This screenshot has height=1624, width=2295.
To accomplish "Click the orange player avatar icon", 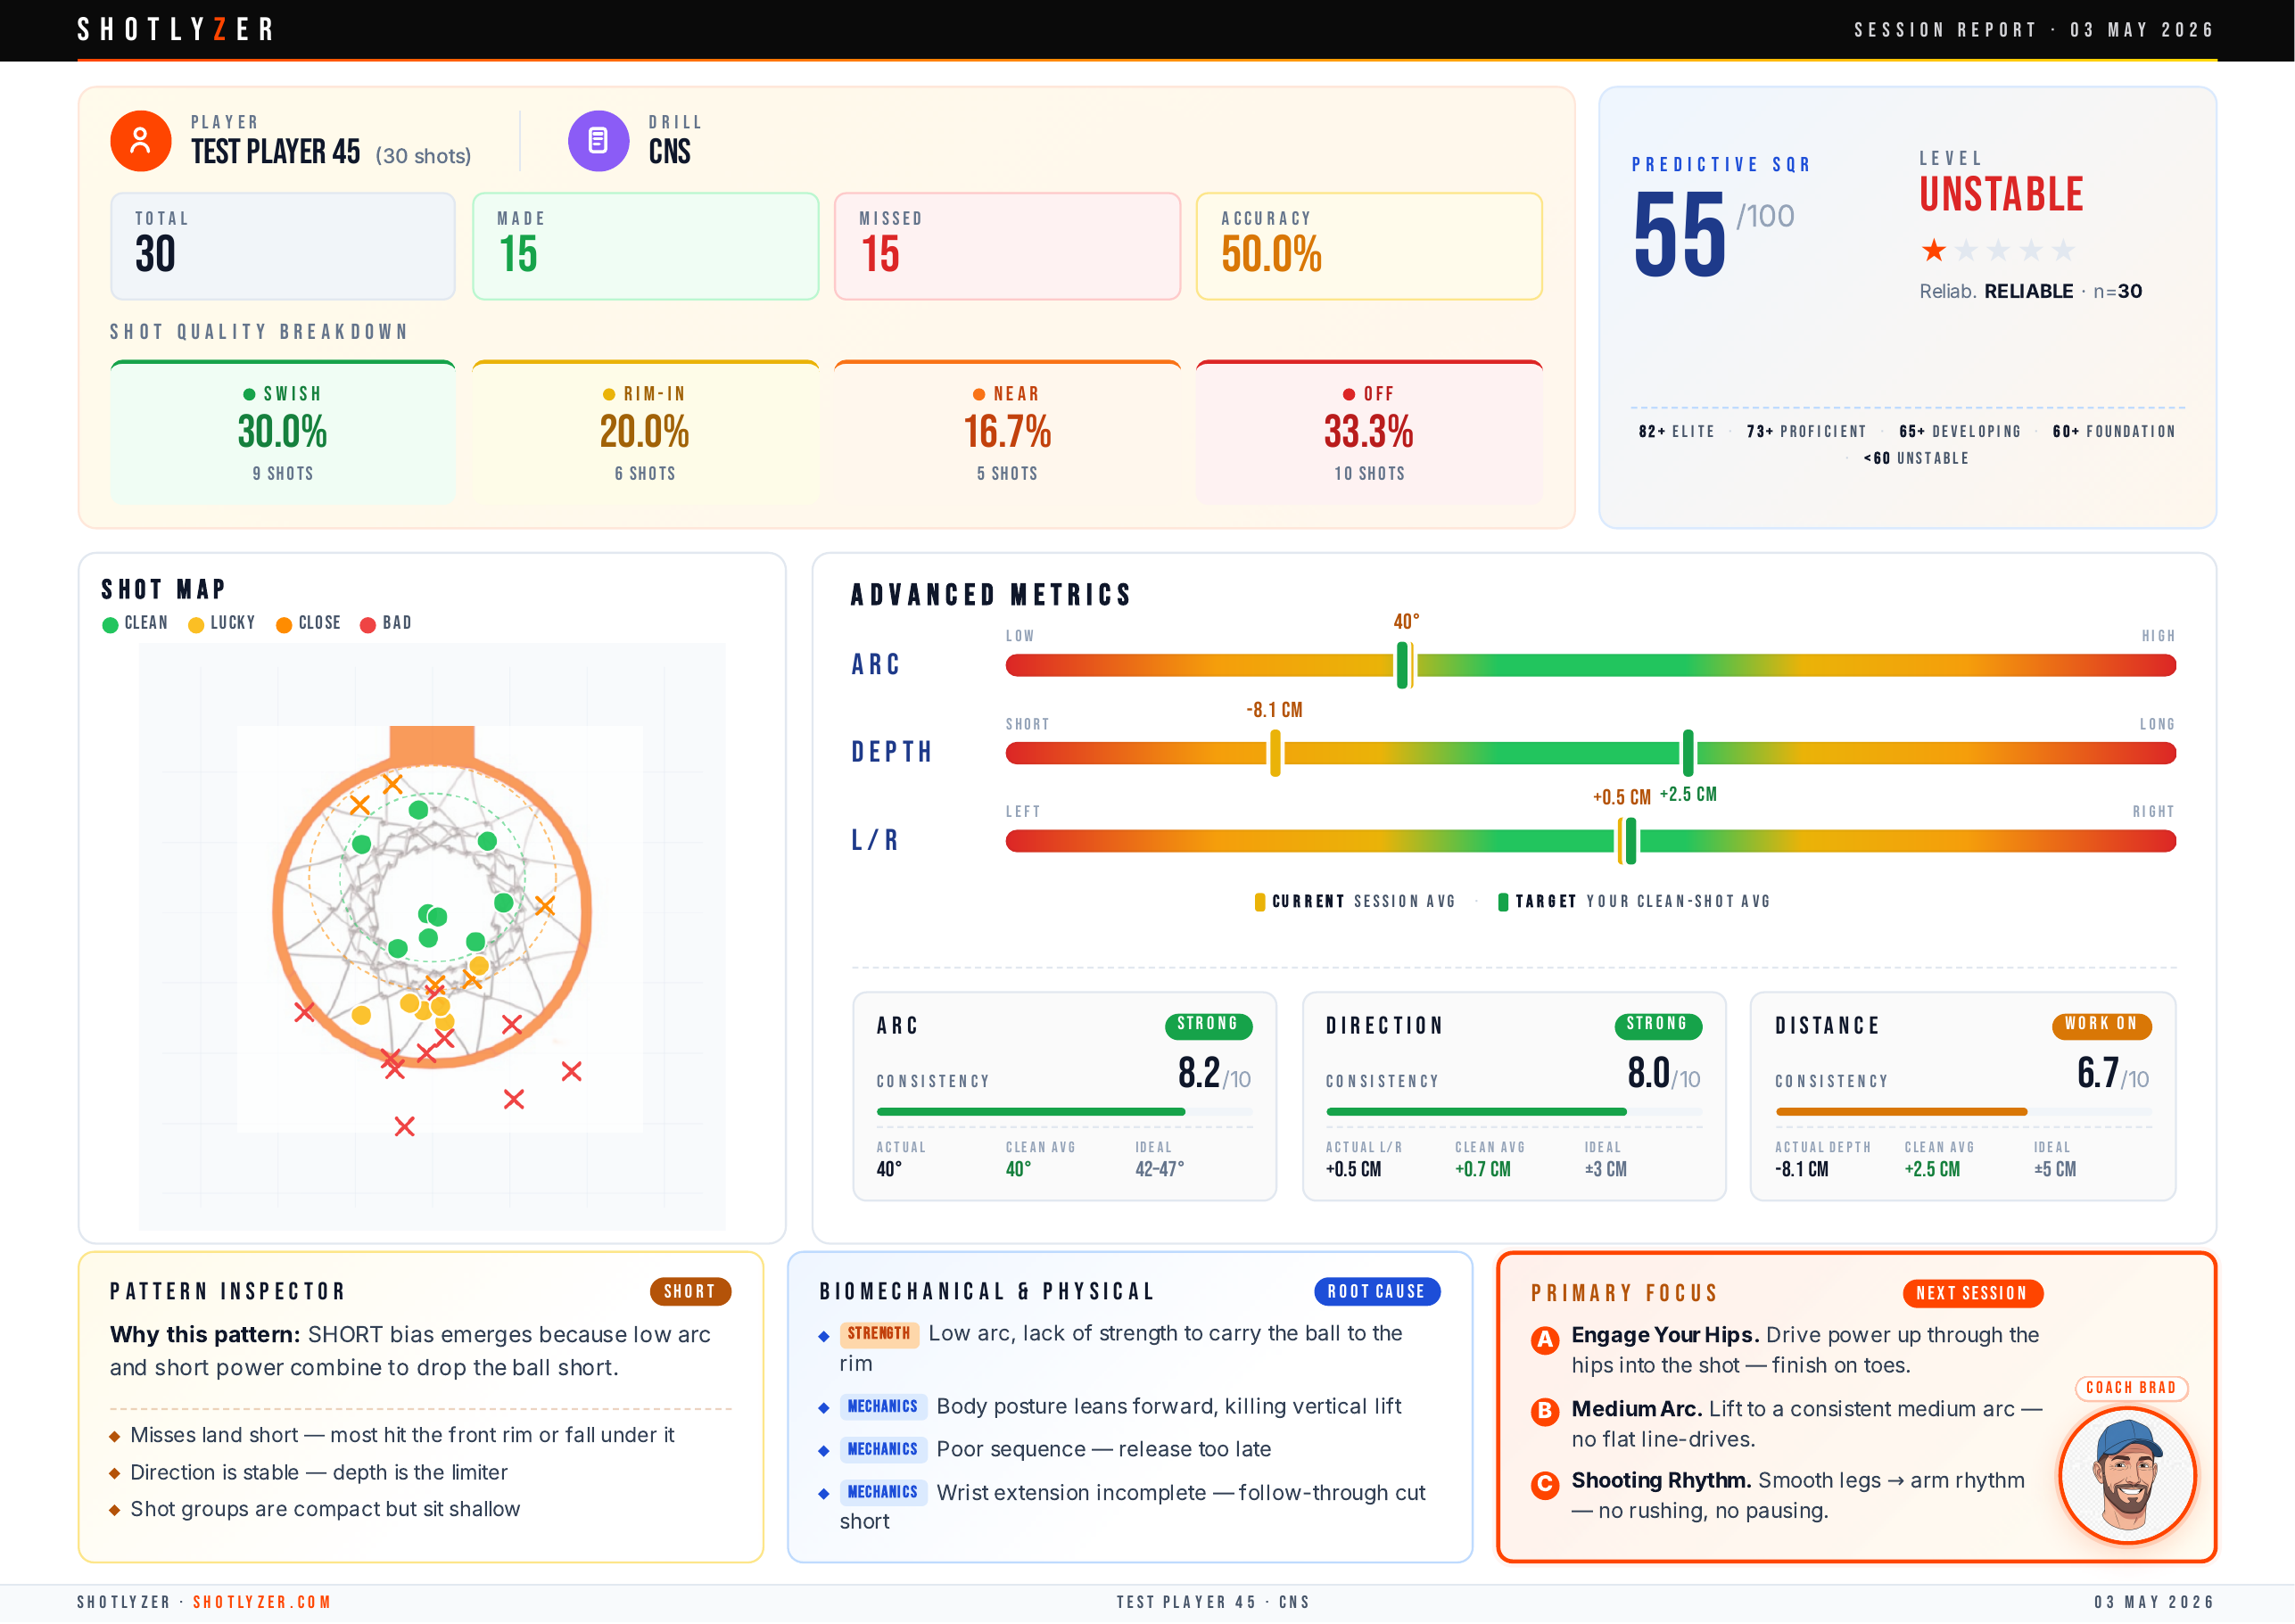I will (x=140, y=141).
